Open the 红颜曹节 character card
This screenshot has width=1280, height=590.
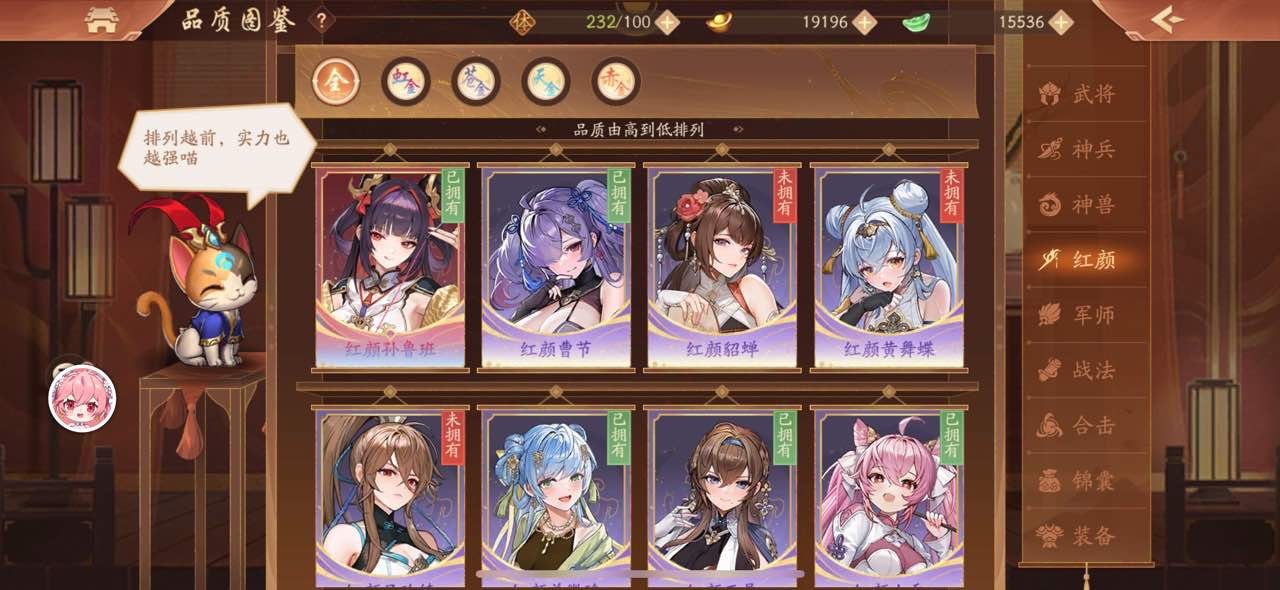tap(556, 267)
